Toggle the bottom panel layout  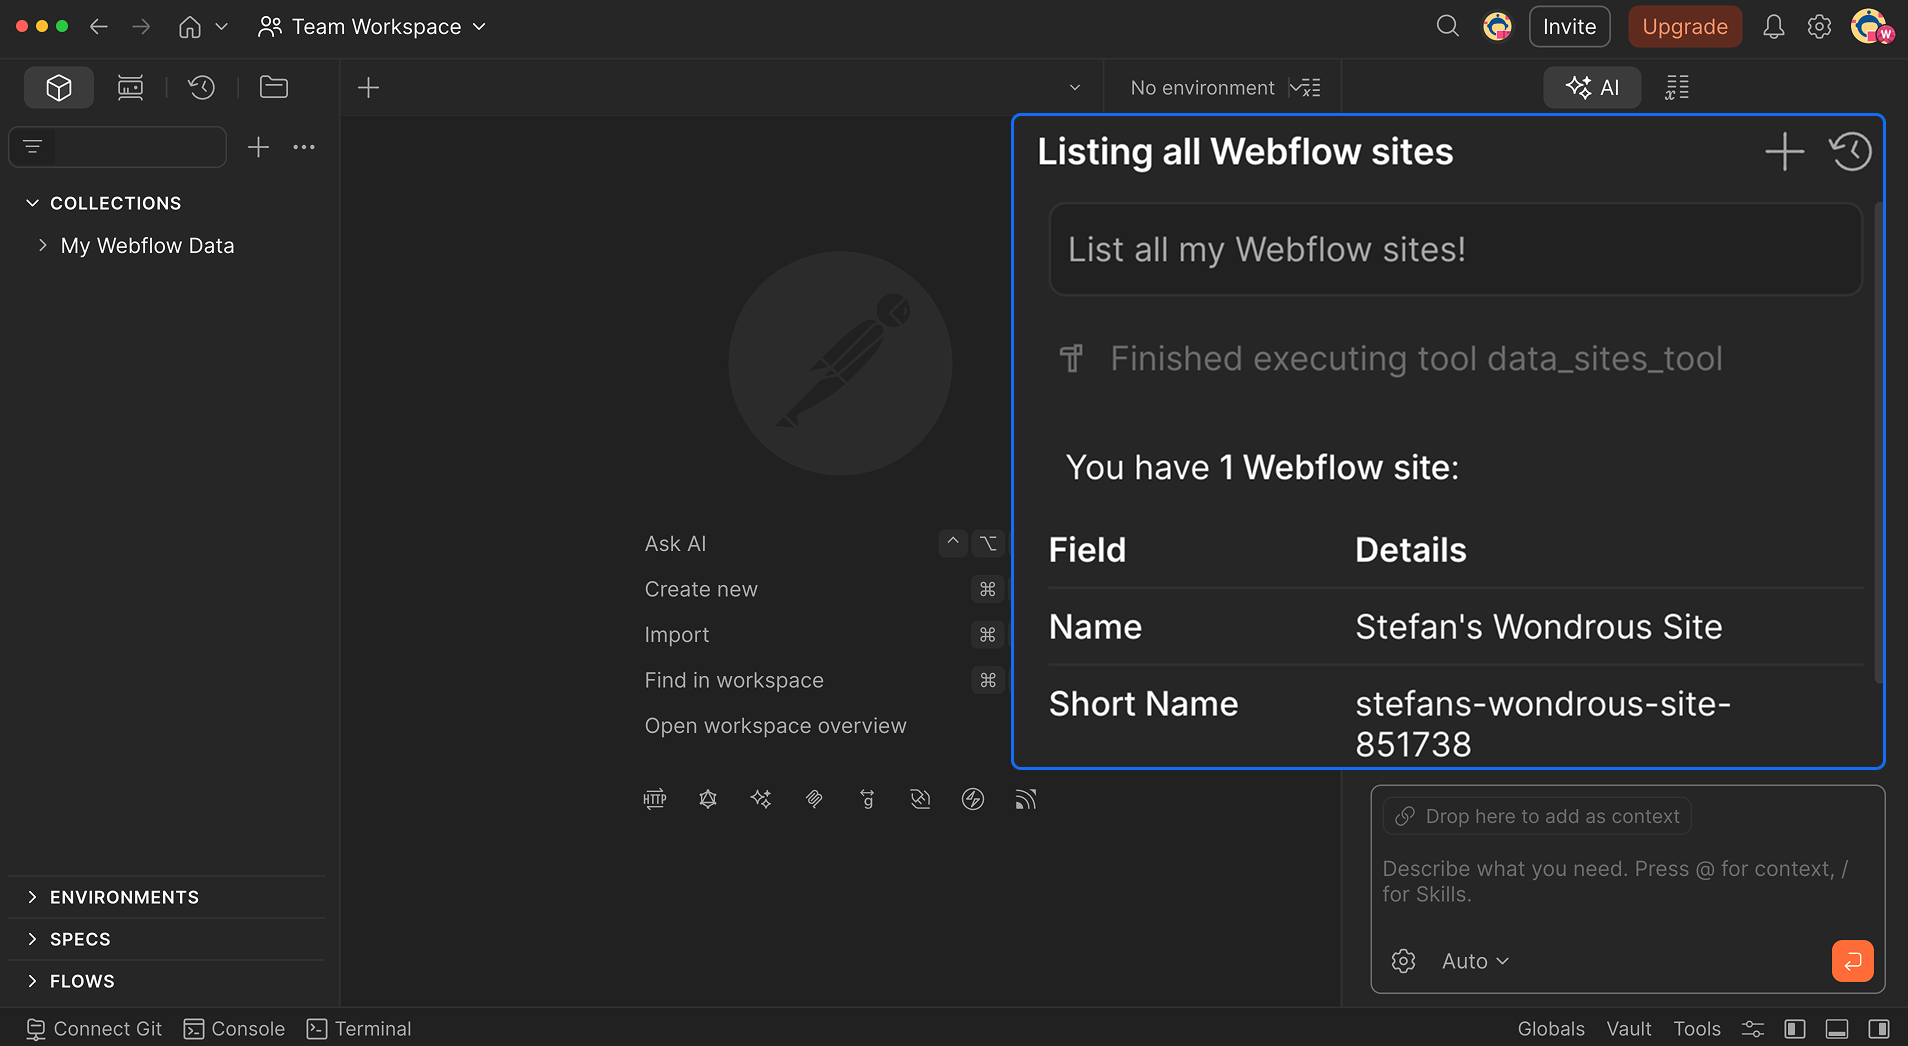1837,1029
